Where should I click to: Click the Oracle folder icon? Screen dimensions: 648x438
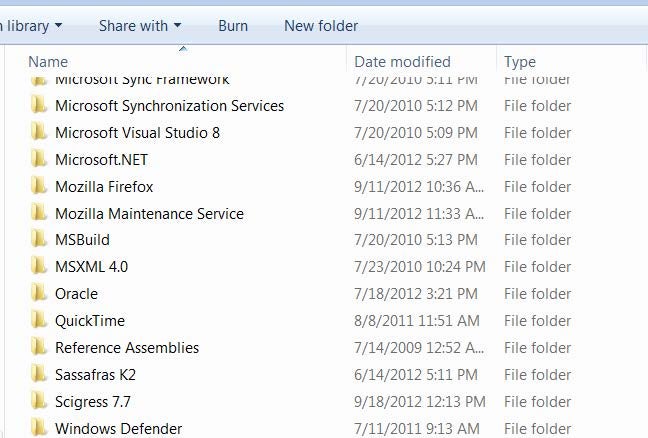point(39,293)
